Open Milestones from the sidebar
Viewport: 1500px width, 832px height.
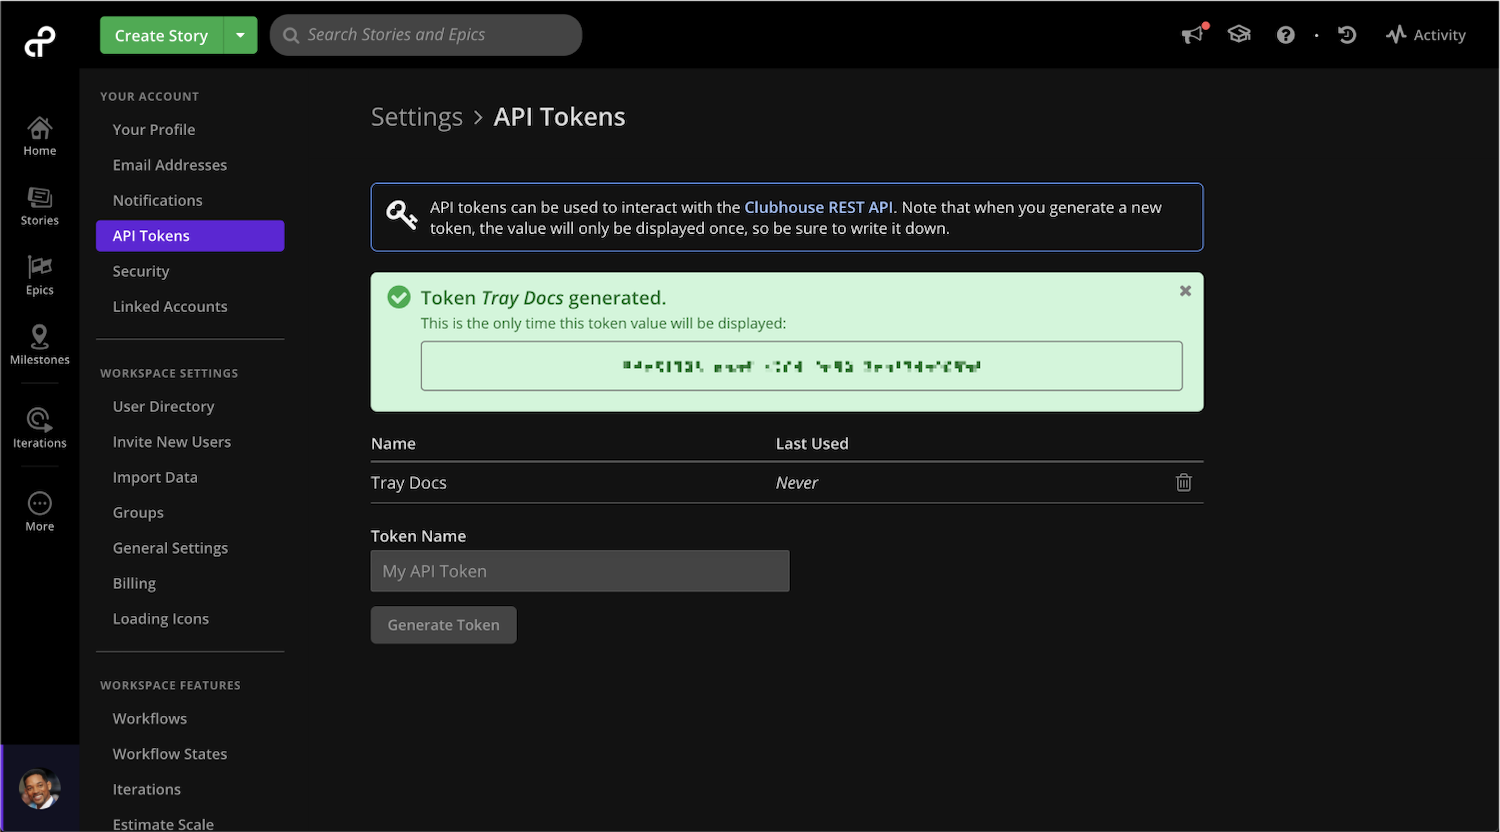click(40, 345)
